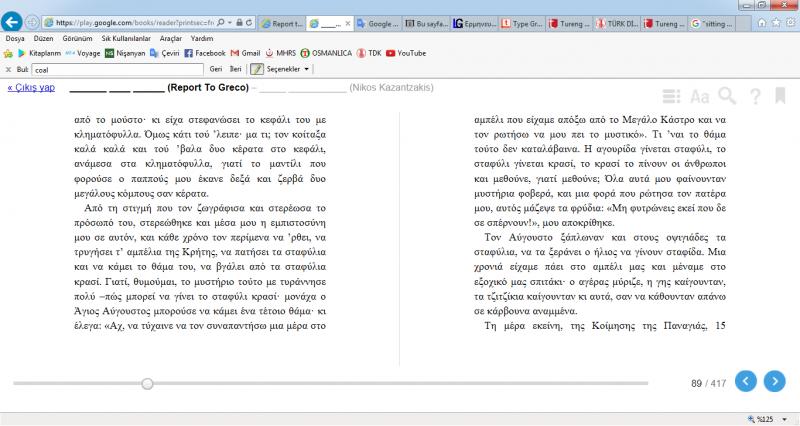Click the browser forward arrow button
Viewport: 800px width, 426px height.
click(x=32, y=22)
